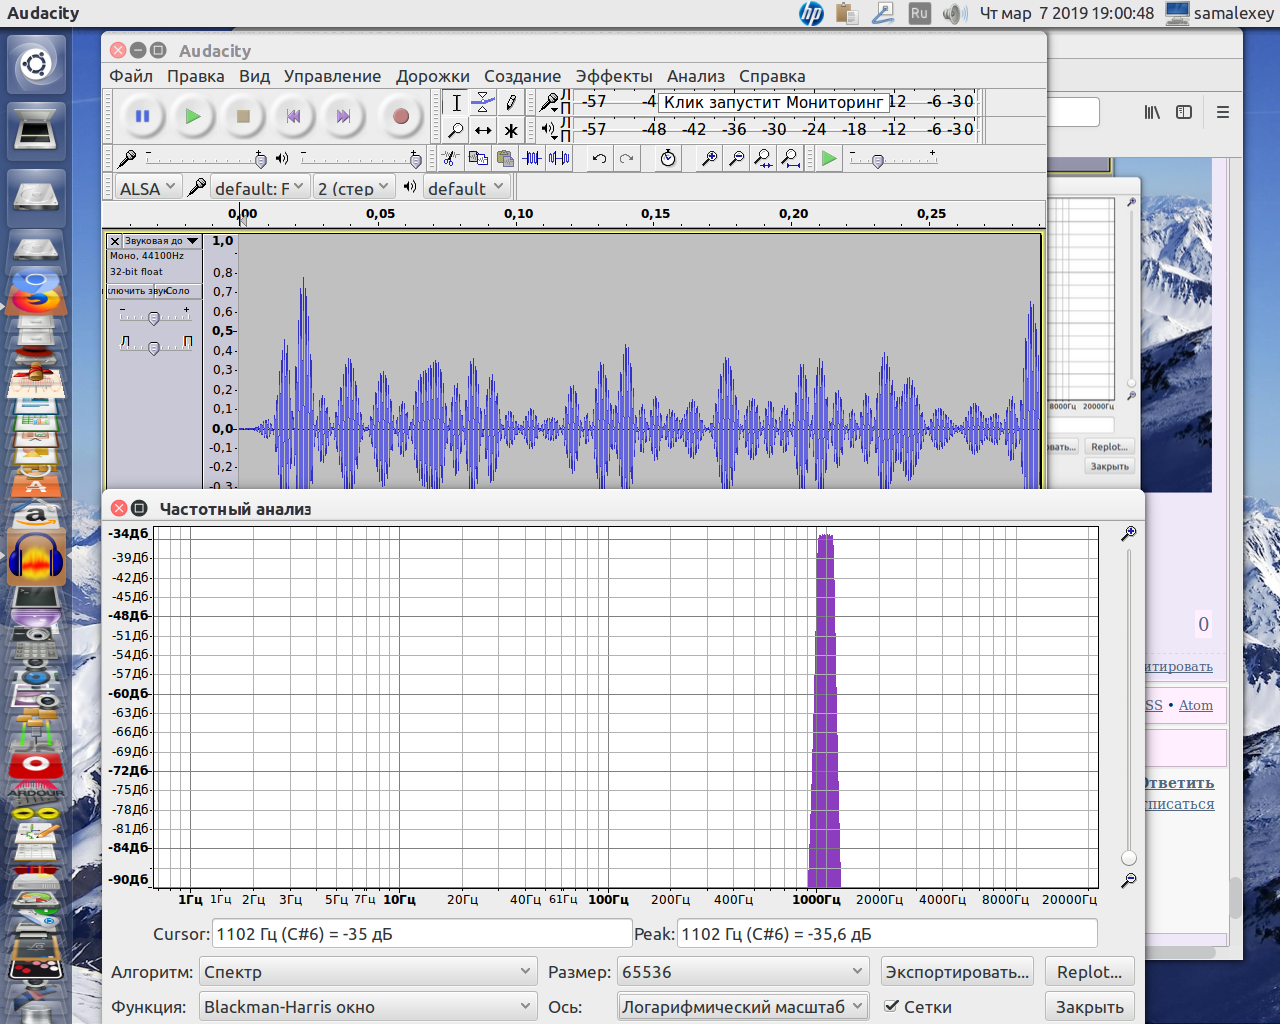Open the Алгоритм 'Спектр' dropdown
This screenshot has width=1280, height=1024.
tap(368, 972)
